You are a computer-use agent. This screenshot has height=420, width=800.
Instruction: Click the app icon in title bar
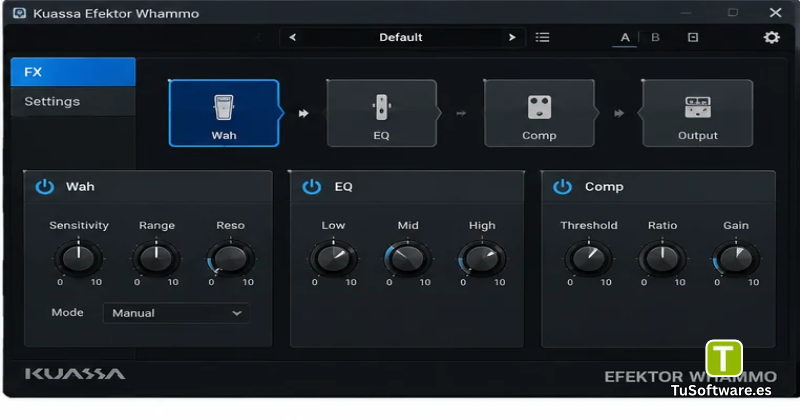[x=19, y=13]
